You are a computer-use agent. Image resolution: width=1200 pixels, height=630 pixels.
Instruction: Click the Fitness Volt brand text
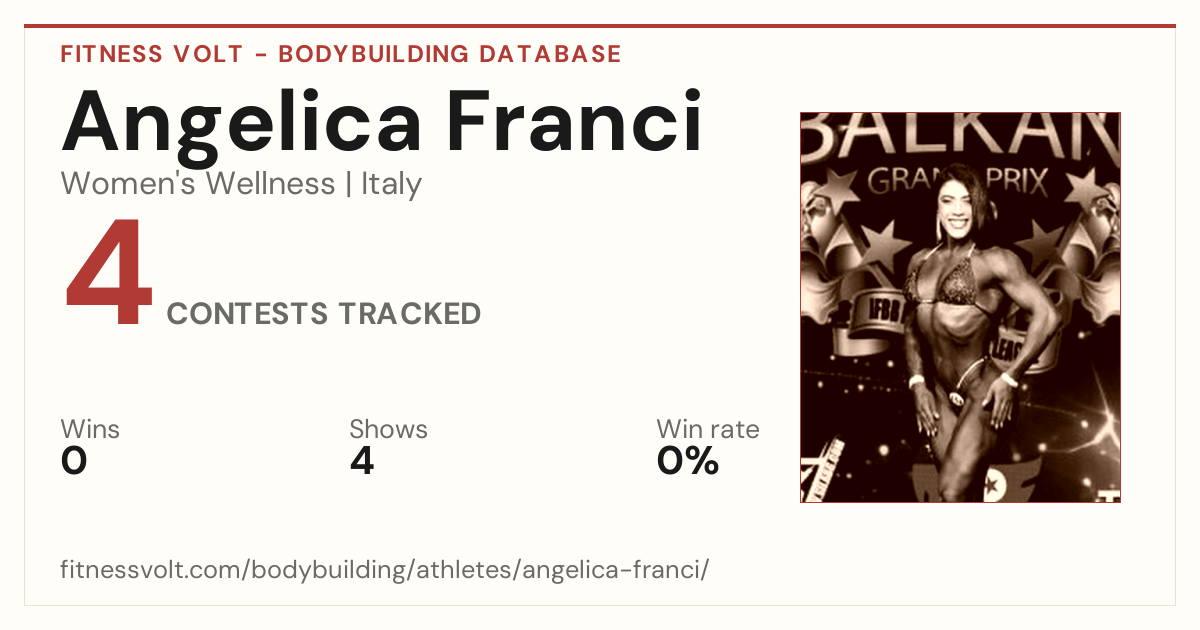(x=151, y=54)
